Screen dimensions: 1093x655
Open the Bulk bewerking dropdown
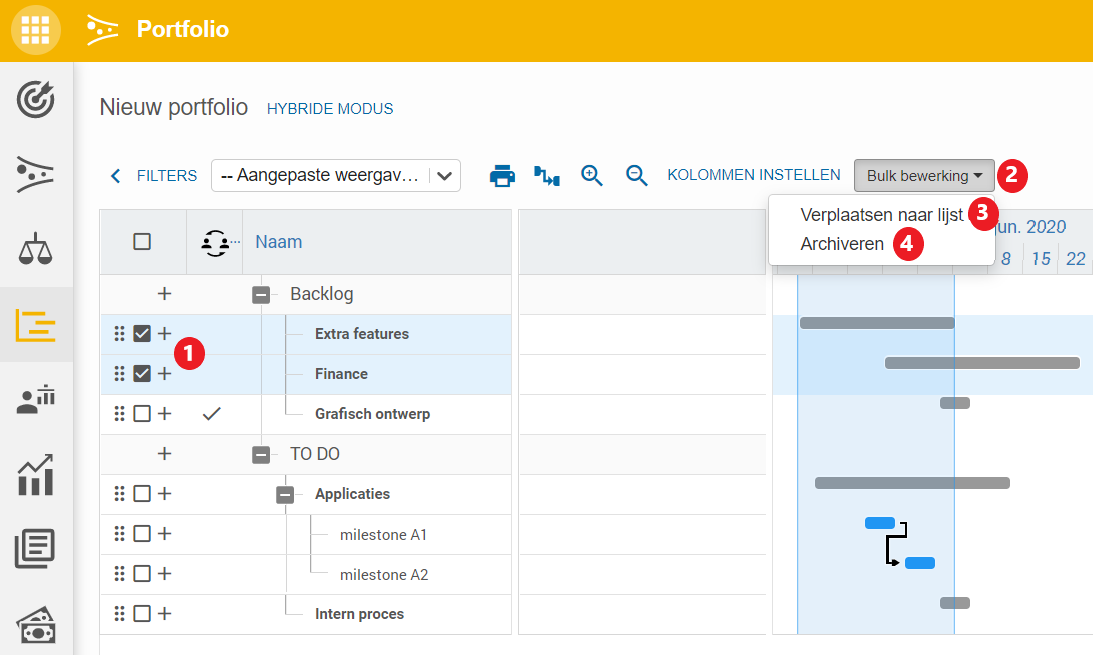click(x=924, y=176)
